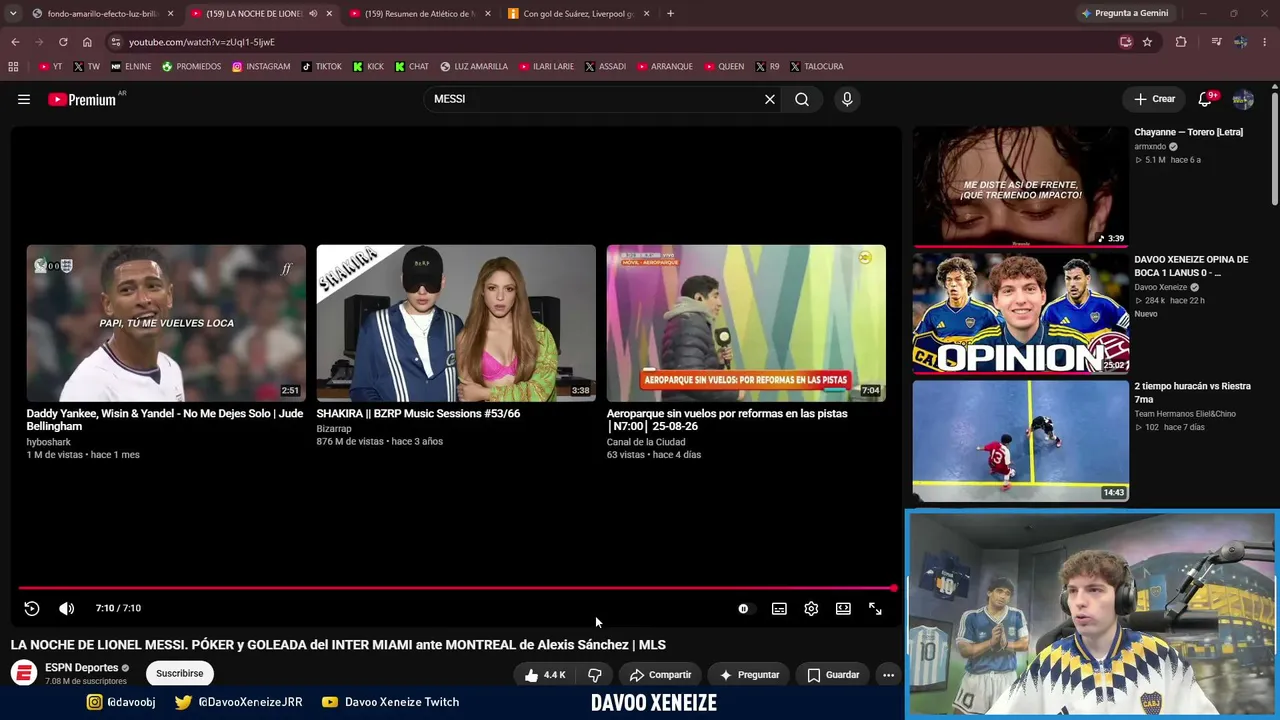Play the Daddy Yankee Bellingham end-screen video
The image size is (1280, 720).
[x=166, y=323]
